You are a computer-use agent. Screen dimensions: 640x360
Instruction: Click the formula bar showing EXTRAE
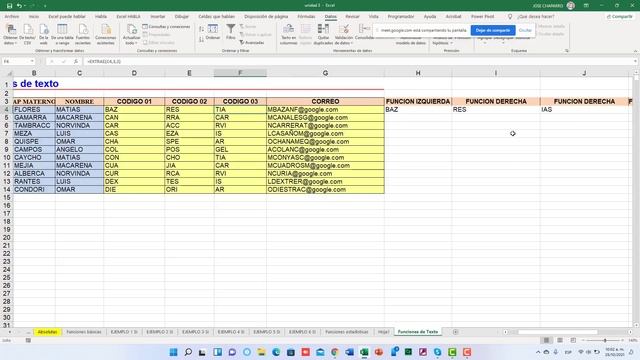pyautogui.click(x=359, y=62)
